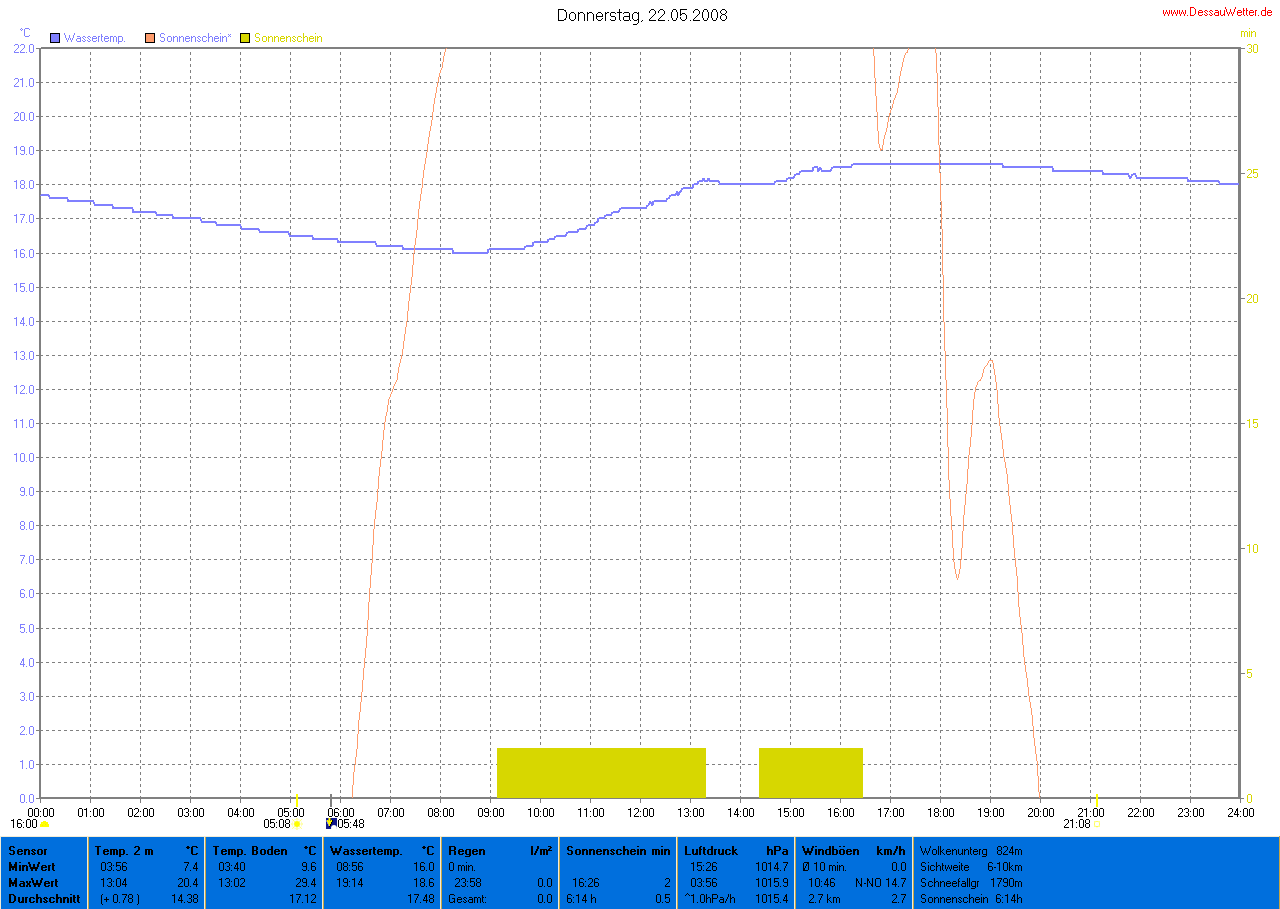This screenshot has width=1280, height=909.
Task: Click the sunrise sun icon at 05:08
Action: 297,824
